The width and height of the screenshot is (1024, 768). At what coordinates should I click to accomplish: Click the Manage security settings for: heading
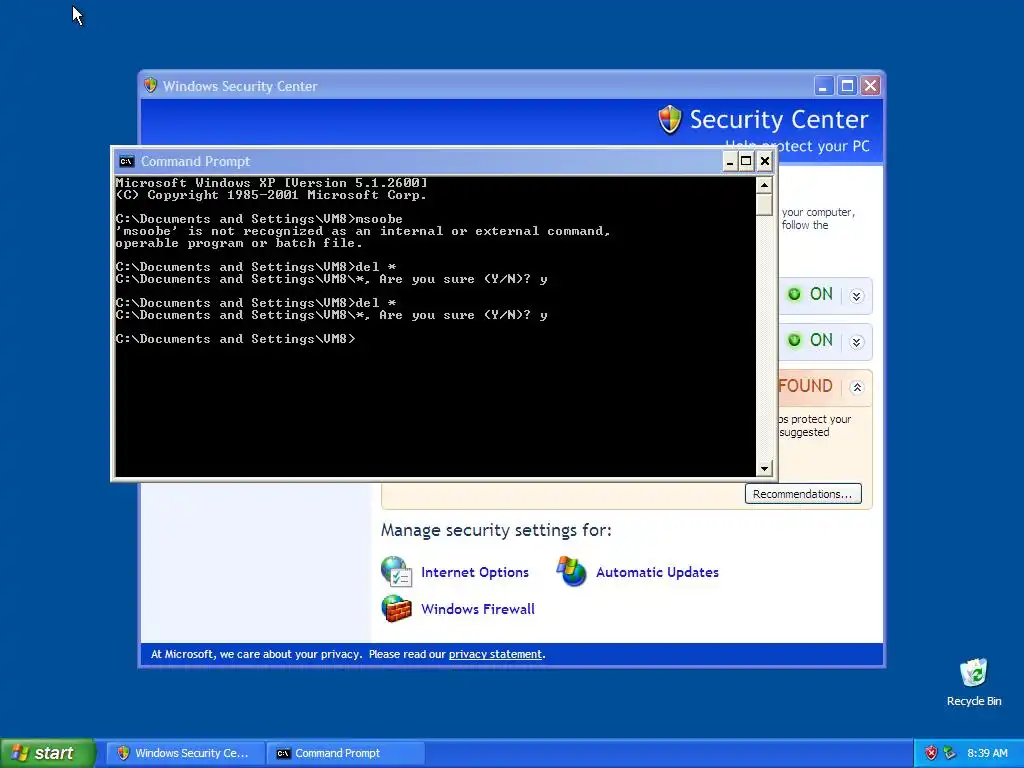tap(496, 530)
